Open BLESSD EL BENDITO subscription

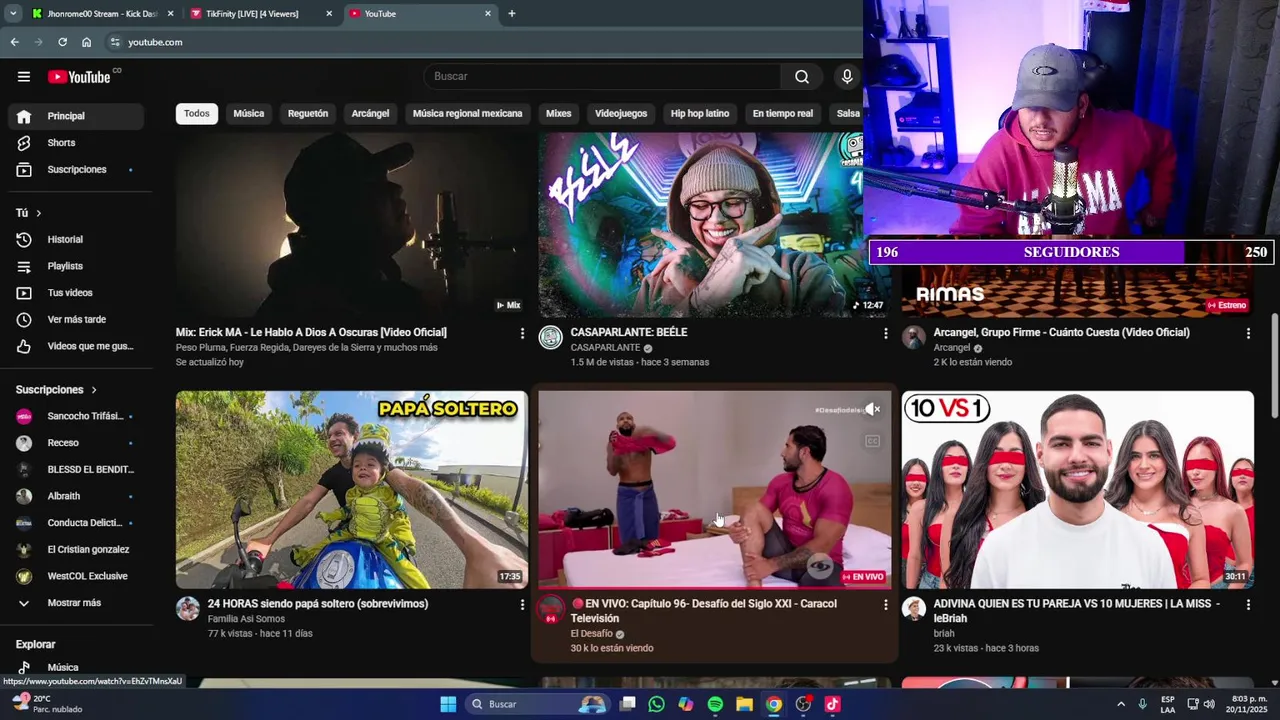click(76, 470)
